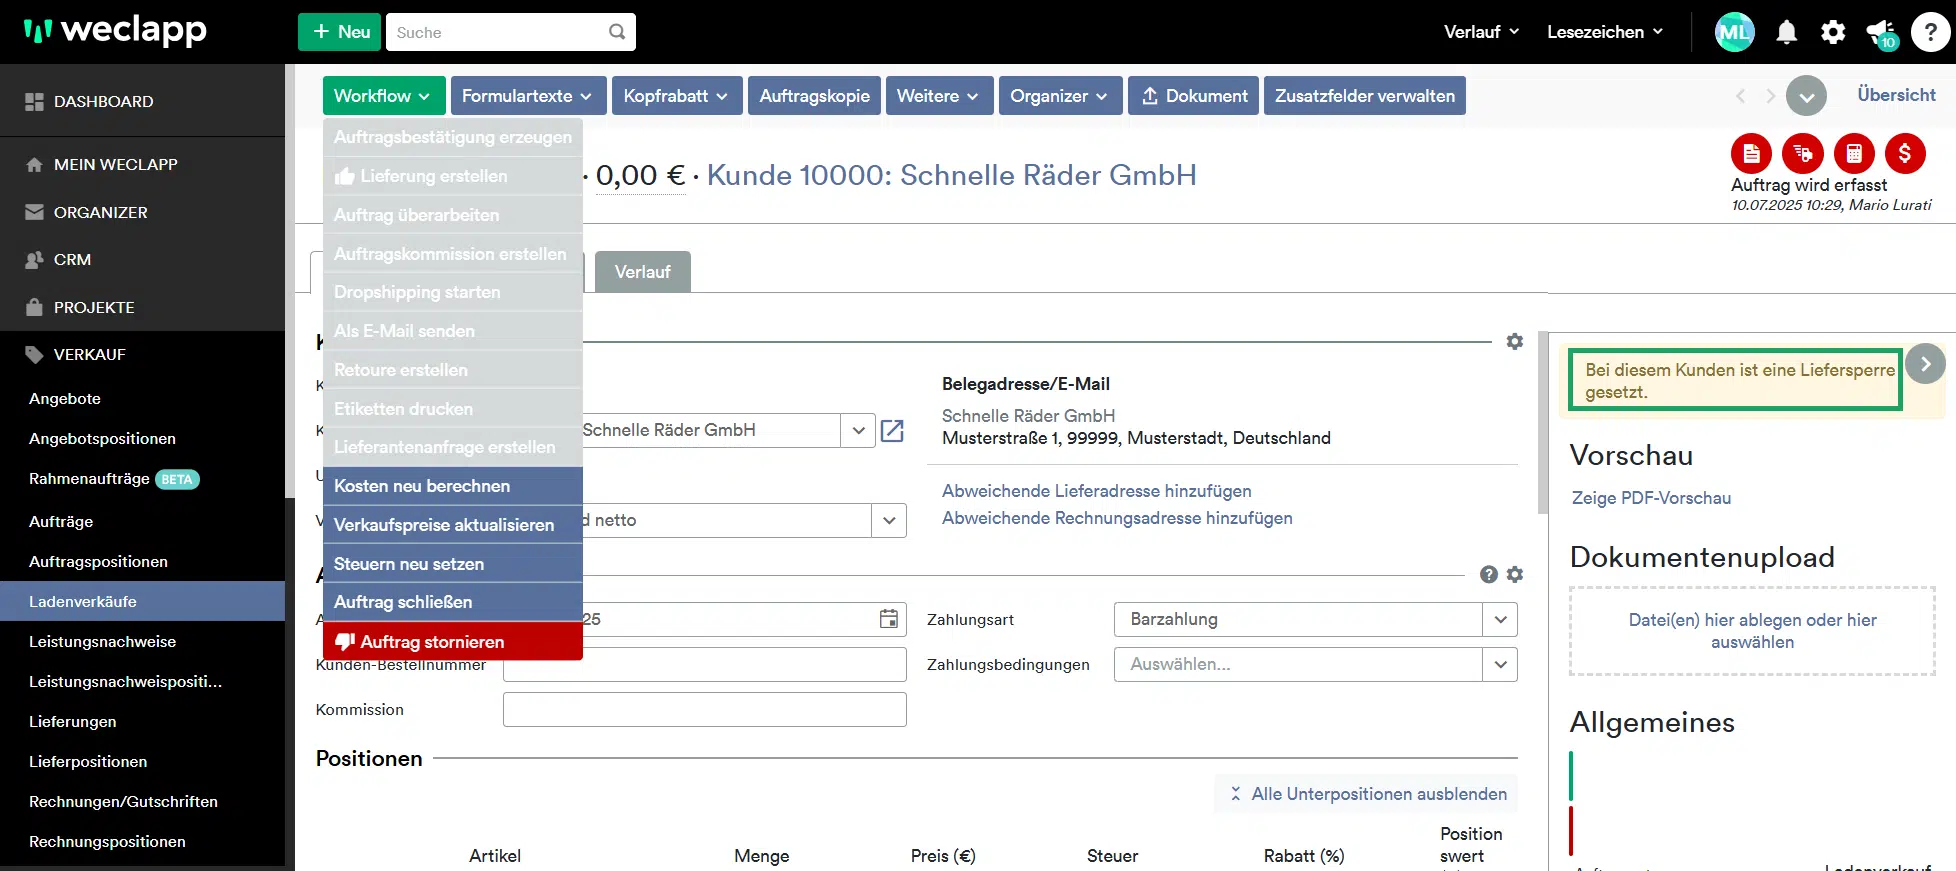Image resolution: width=1956 pixels, height=871 pixels.
Task: Click Zeige PDF-Vorschau link
Action: point(1651,498)
